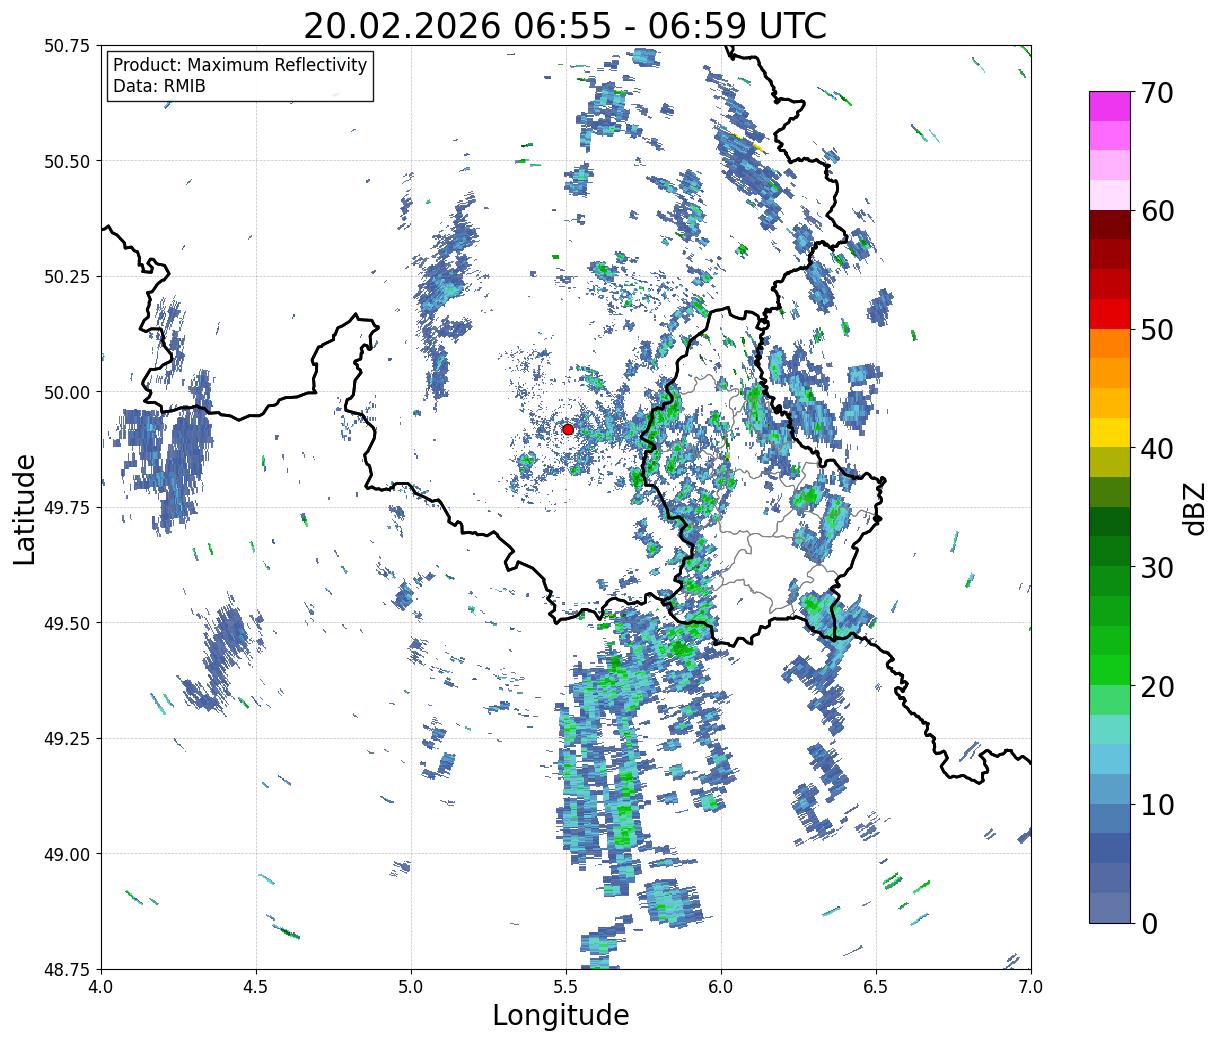The width and height of the screenshot is (1219, 1040).
Task: Click the longitude tick label 4.5
Action: point(256,986)
